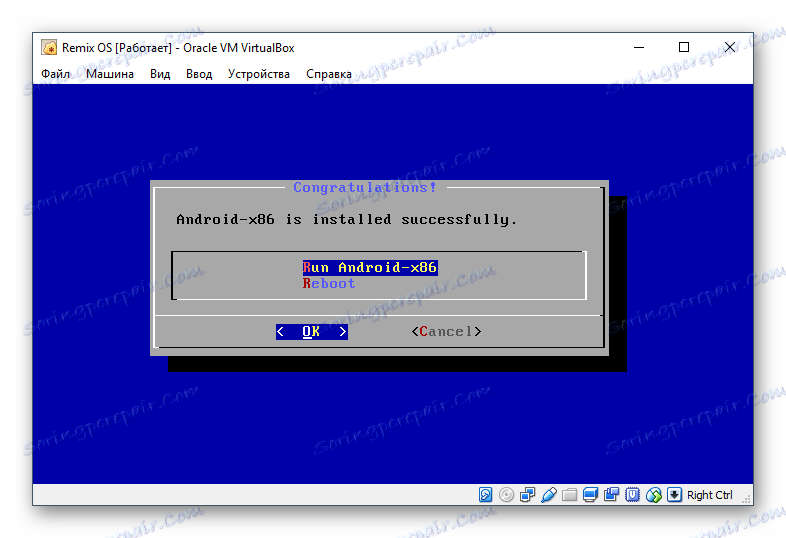The width and height of the screenshot is (786, 538).
Task: Click the Cancel button in the dialog
Action: coord(446,331)
